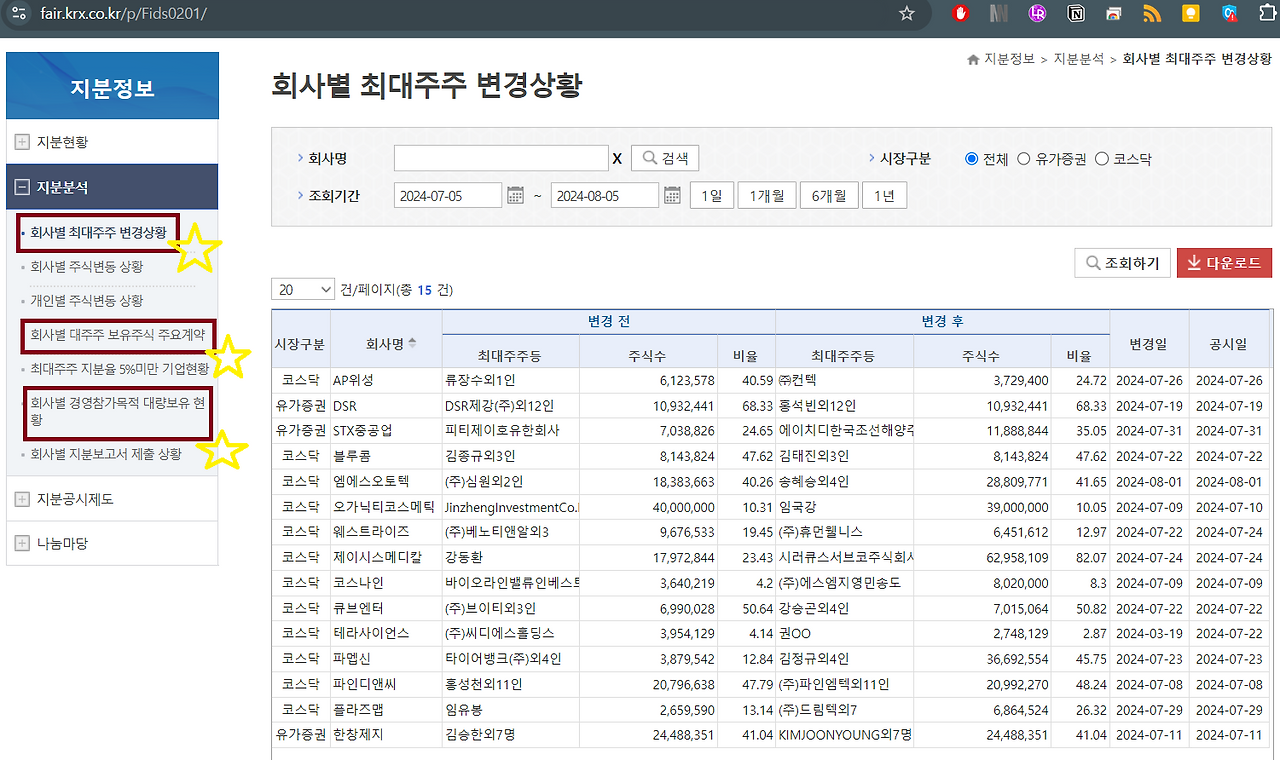Select the 테라사이언스 company cell
Image resolution: width=1280 pixels, height=760 pixels.
tap(386, 633)
